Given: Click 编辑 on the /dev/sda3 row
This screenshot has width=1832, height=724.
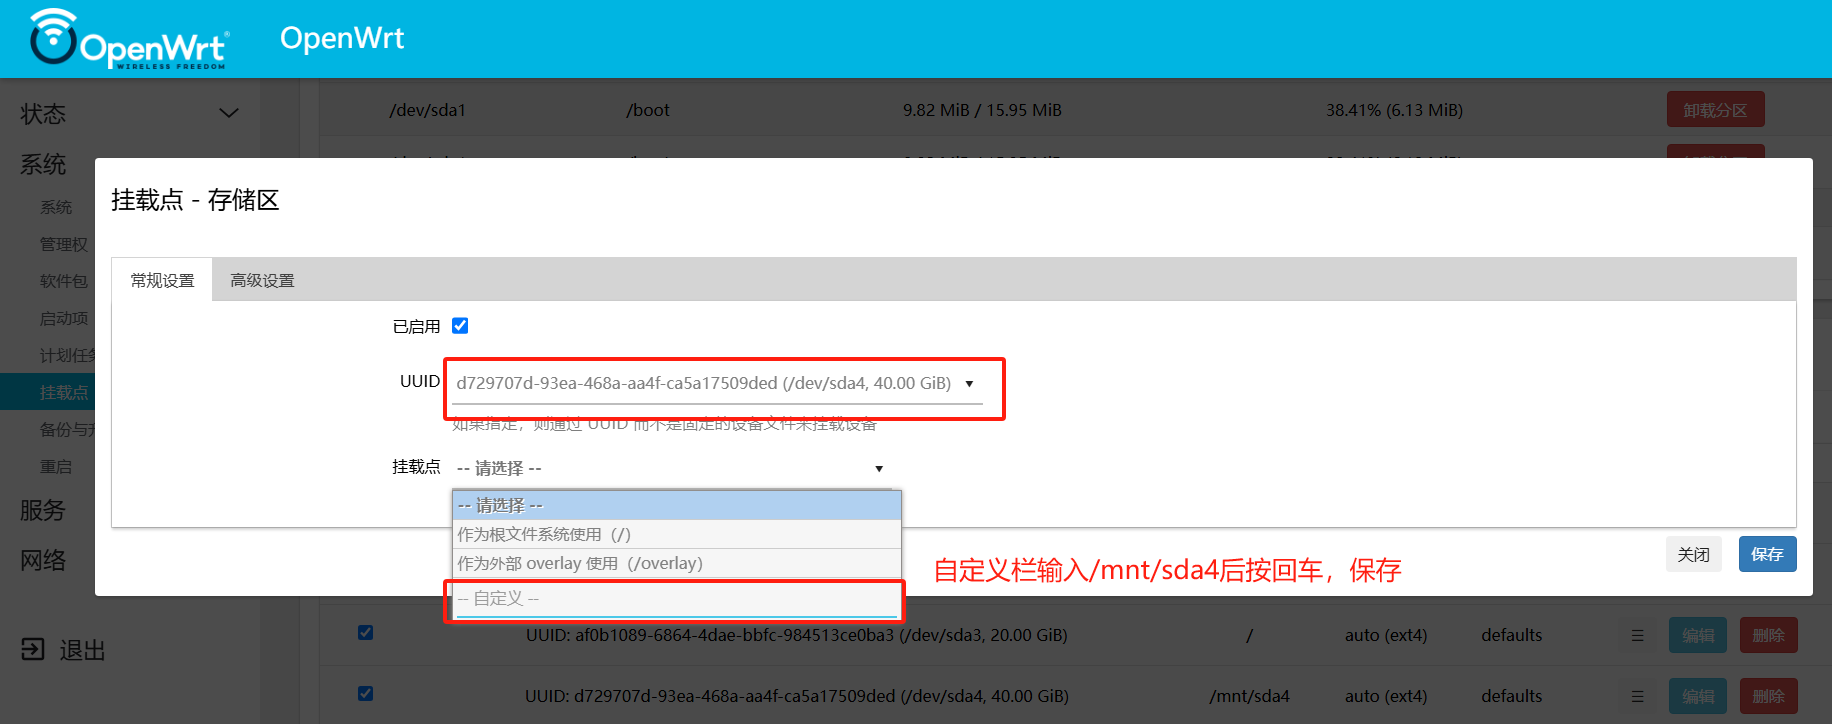Looking at the screenshot, I should click(x=1697, y=635).
